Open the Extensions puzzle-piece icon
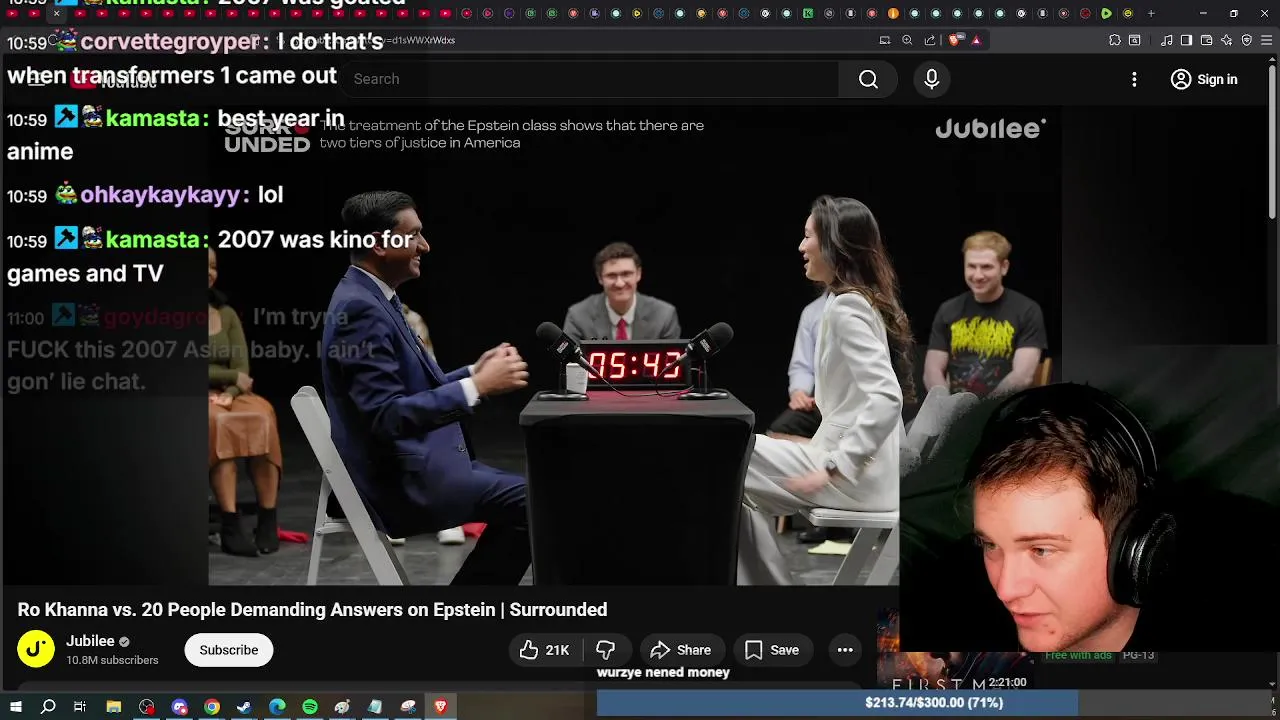Screen dimensions: 1280x720 [1115, 40]
